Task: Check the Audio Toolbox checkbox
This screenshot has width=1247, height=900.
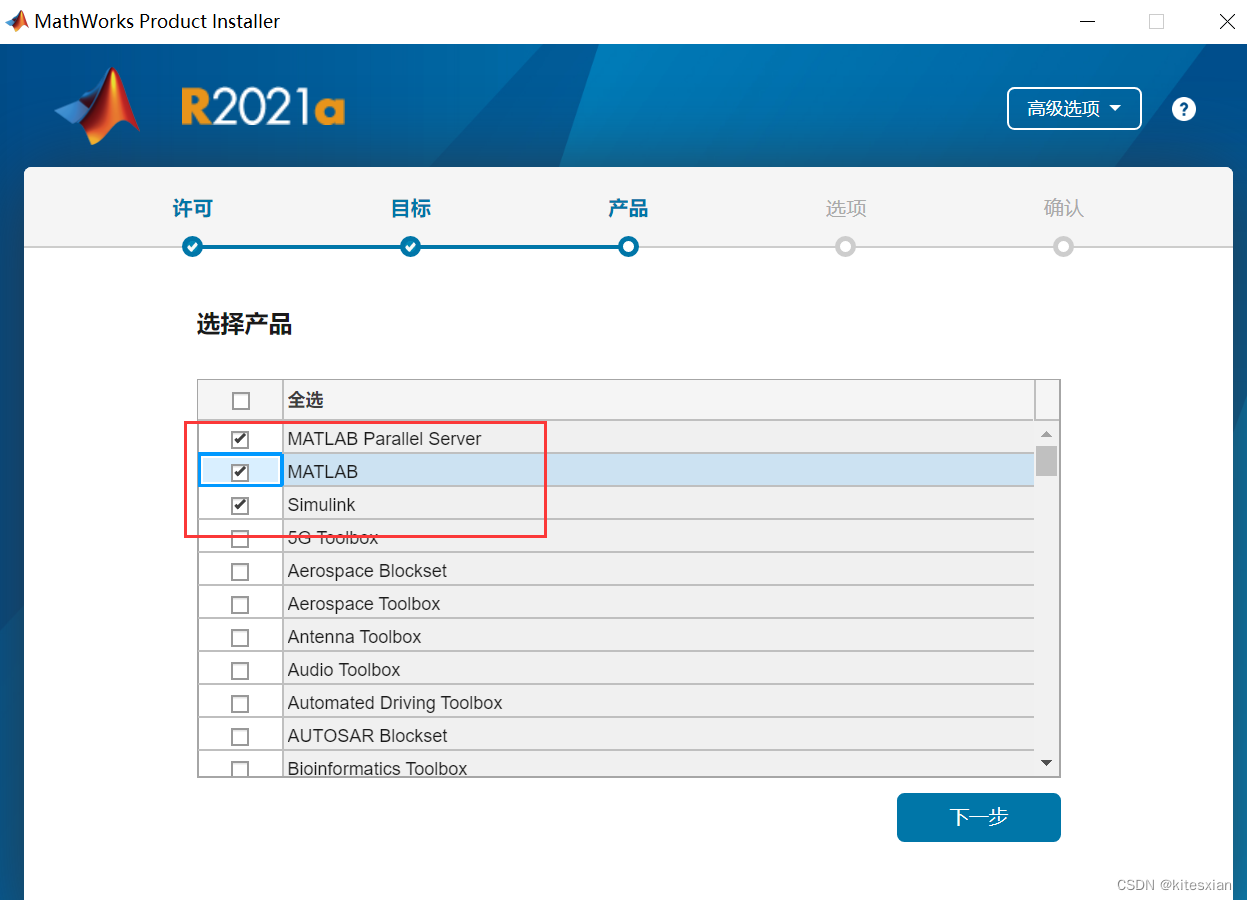Action: (240, 671)
